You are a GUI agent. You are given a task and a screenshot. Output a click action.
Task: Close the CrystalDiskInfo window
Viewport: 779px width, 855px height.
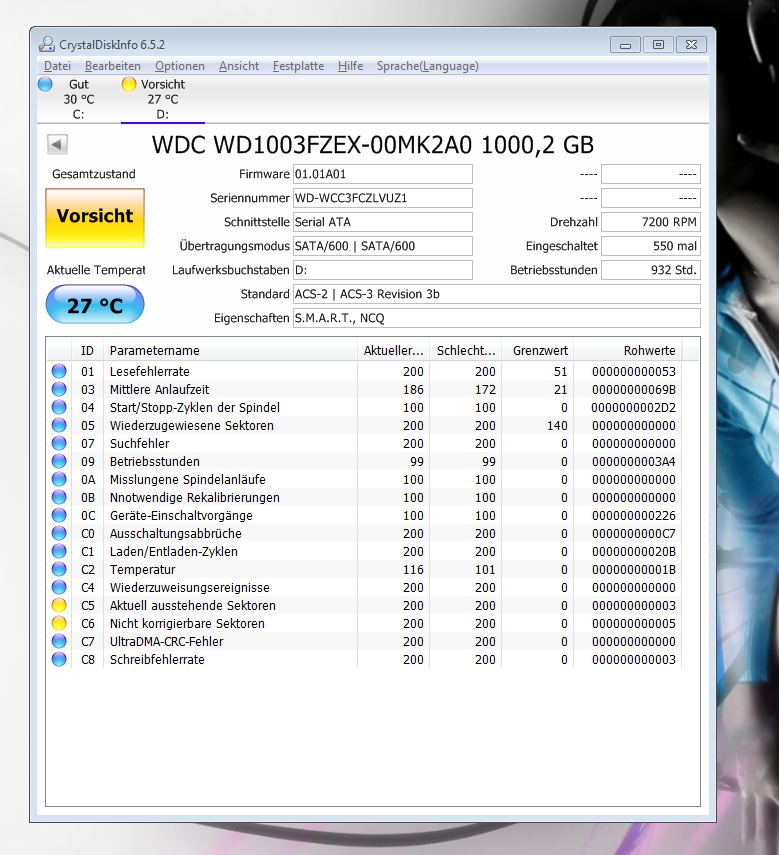point(691,45)
